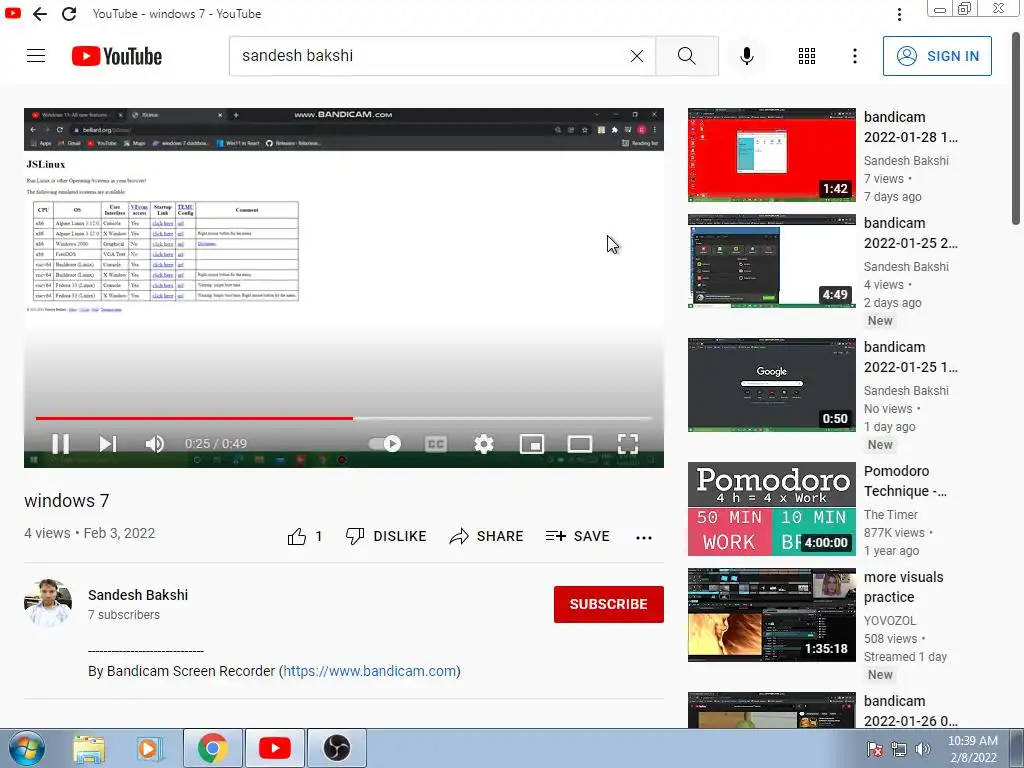The image size is (1024, 768).
Task: Skip to next video
Action: pyautogui.click(x=108, y=443)
